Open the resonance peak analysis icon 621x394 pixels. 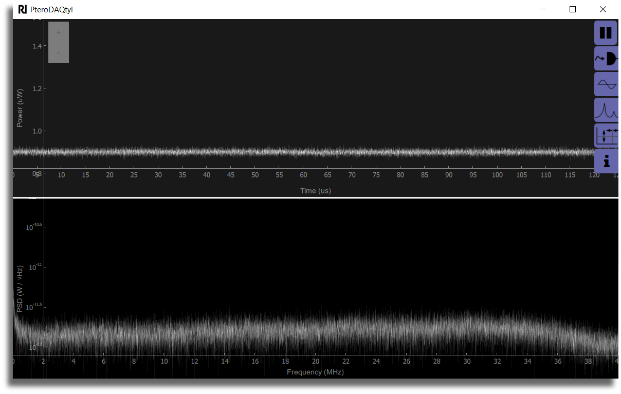coord(606,110)
